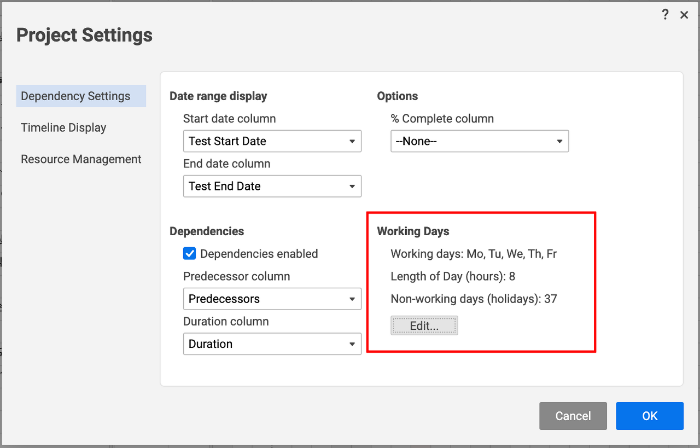Click the Length of Day hours text

[452, 276]
